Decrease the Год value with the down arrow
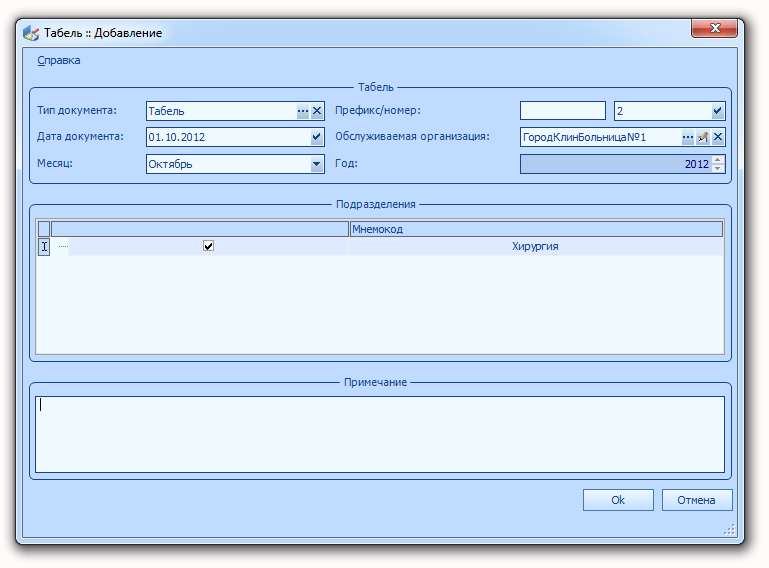Viewport: 769px width, 568px height. pyautogui.click(x=718, y=168)
